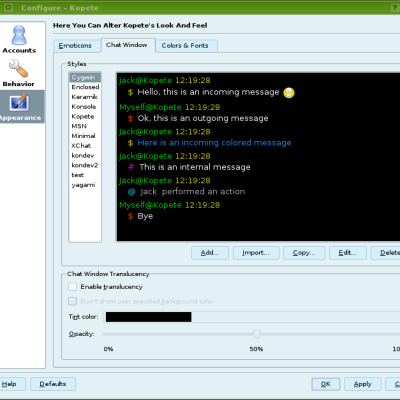Viewport: 400px width, 400px height.
Task: Select the Chat Window tab
Action: 127,45
